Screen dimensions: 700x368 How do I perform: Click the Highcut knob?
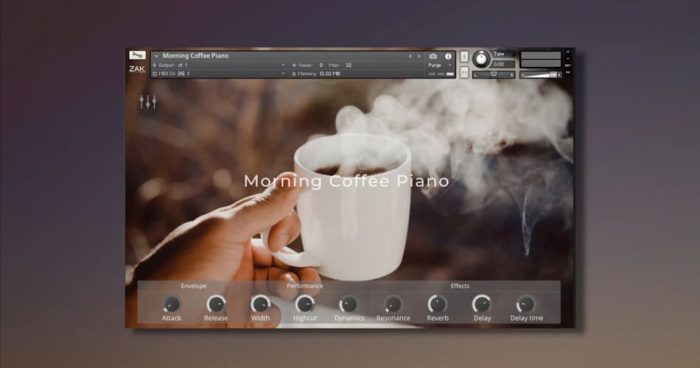coord(305,305)
